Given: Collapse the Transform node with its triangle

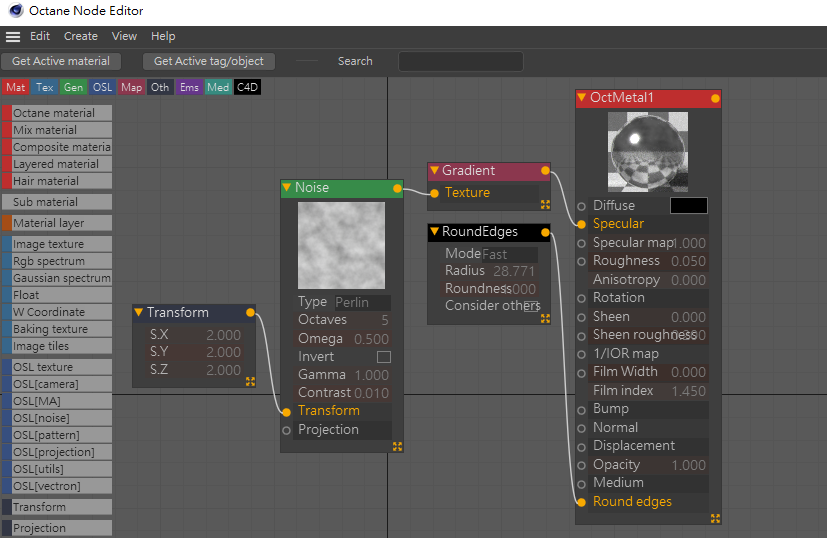Looking at the screenshot, I should pyautogui.click(x=139, y=312).
